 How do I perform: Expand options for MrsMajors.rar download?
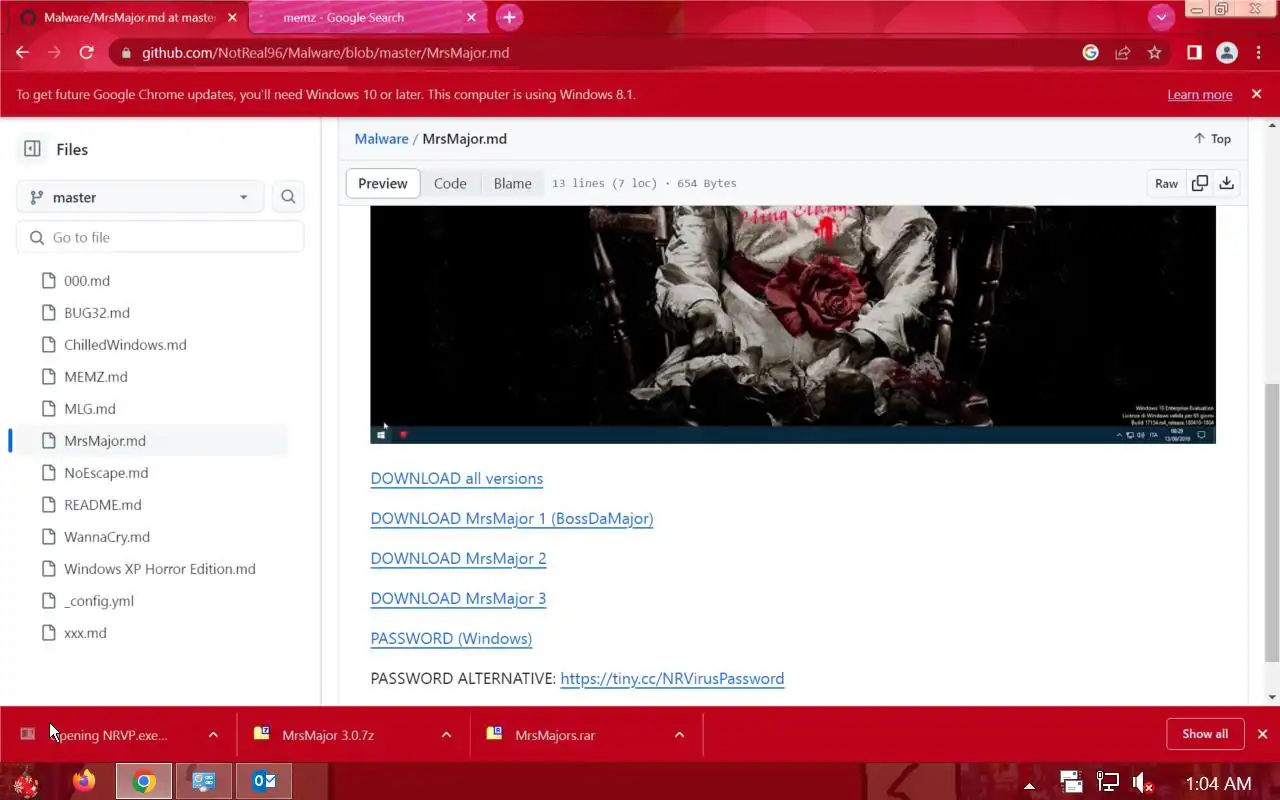click(x=679, y=735)
